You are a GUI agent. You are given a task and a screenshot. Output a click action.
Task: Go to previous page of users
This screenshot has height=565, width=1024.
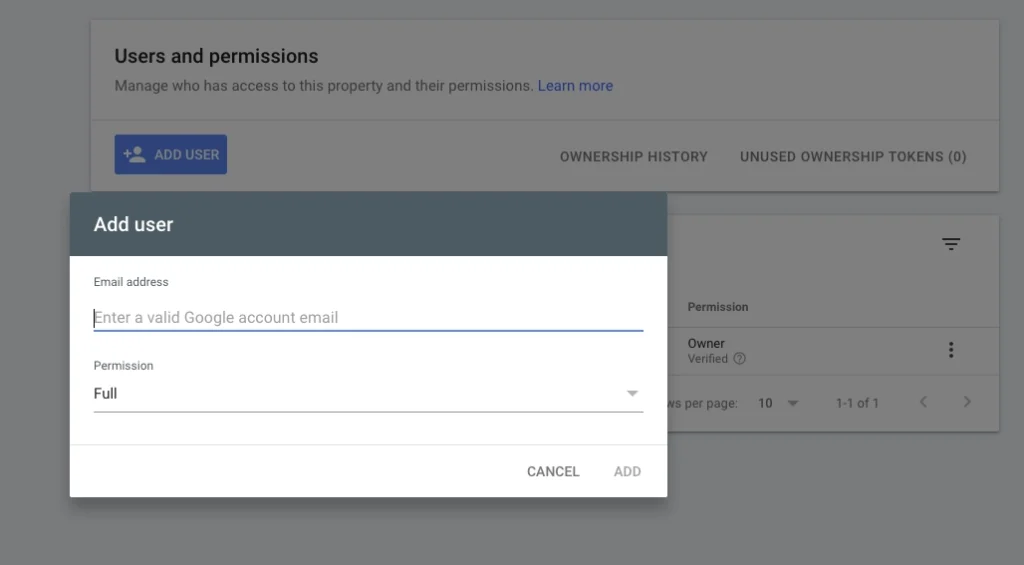pos(923,402)
